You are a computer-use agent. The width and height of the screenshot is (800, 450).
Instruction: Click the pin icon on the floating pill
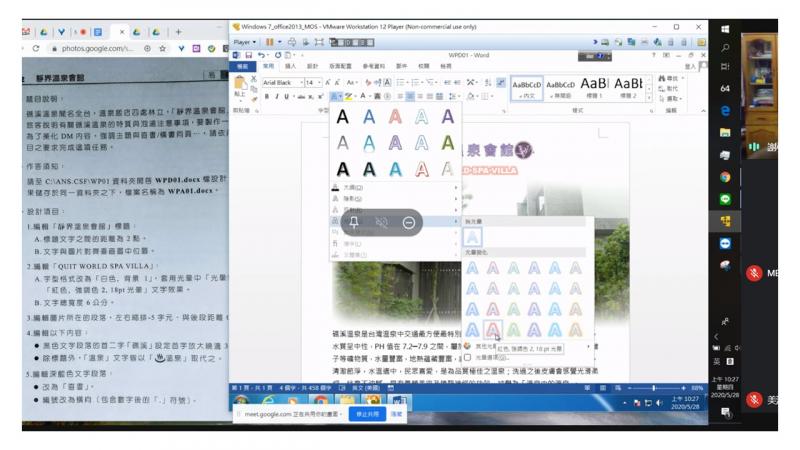(354, 222)
